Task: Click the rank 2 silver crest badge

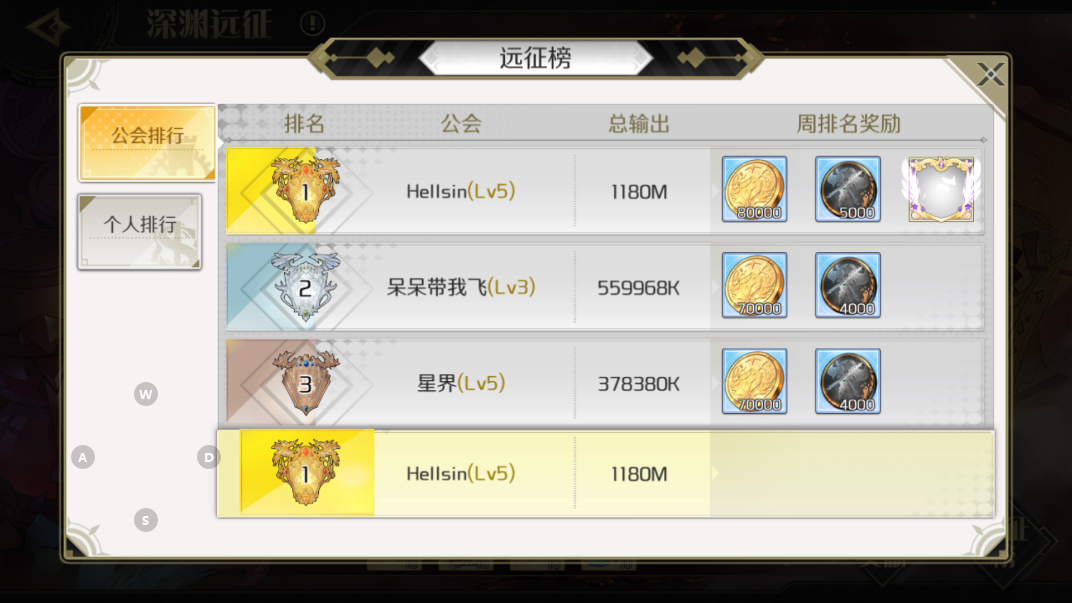Action: 305,286
